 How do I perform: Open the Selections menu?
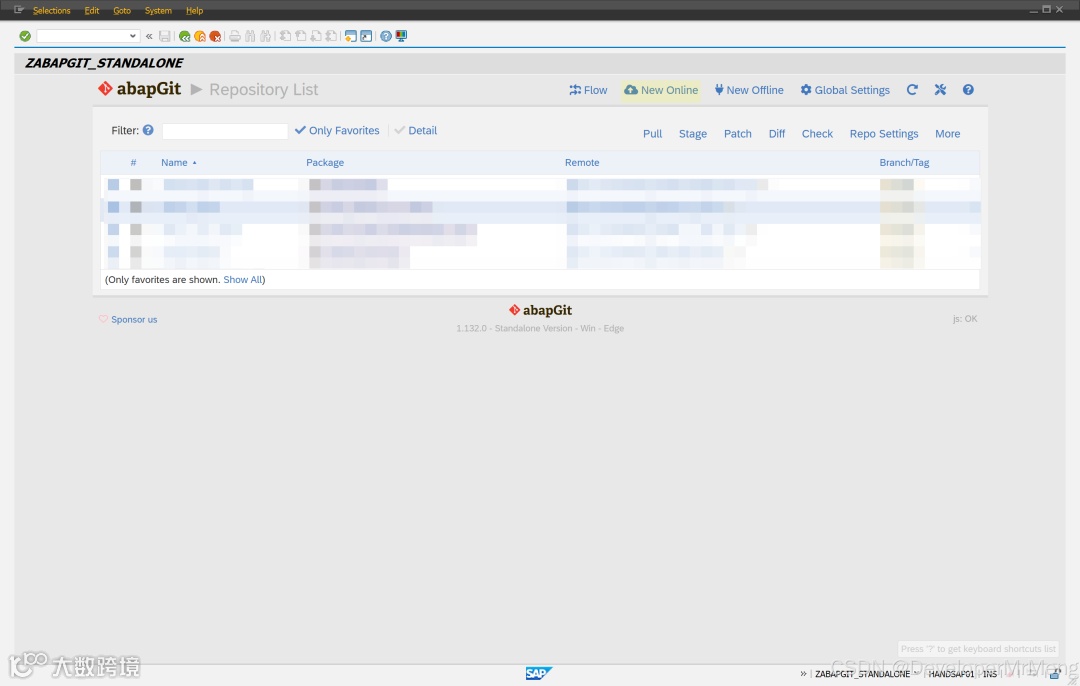point(52,10)
